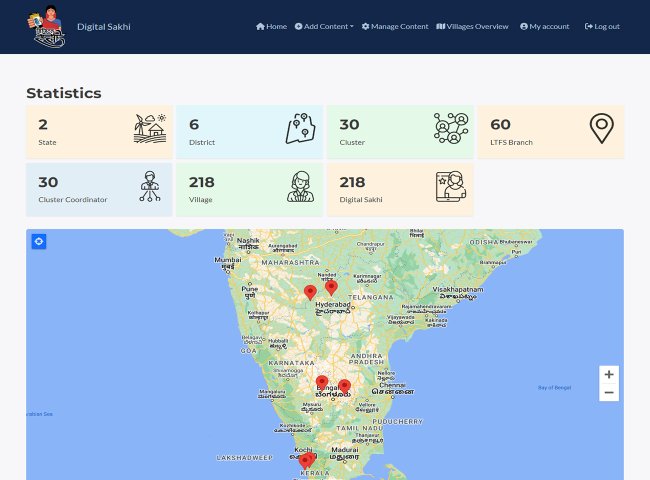Log out of Digital Sakhi
This screenshot has width=650, height=480.
click(602, 27)
